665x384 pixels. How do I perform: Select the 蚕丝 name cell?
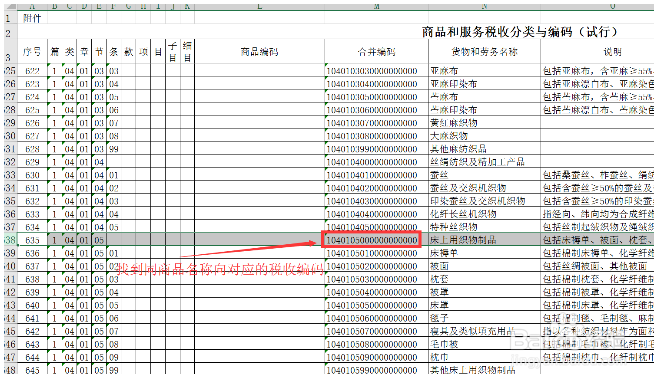pos(484,175)
